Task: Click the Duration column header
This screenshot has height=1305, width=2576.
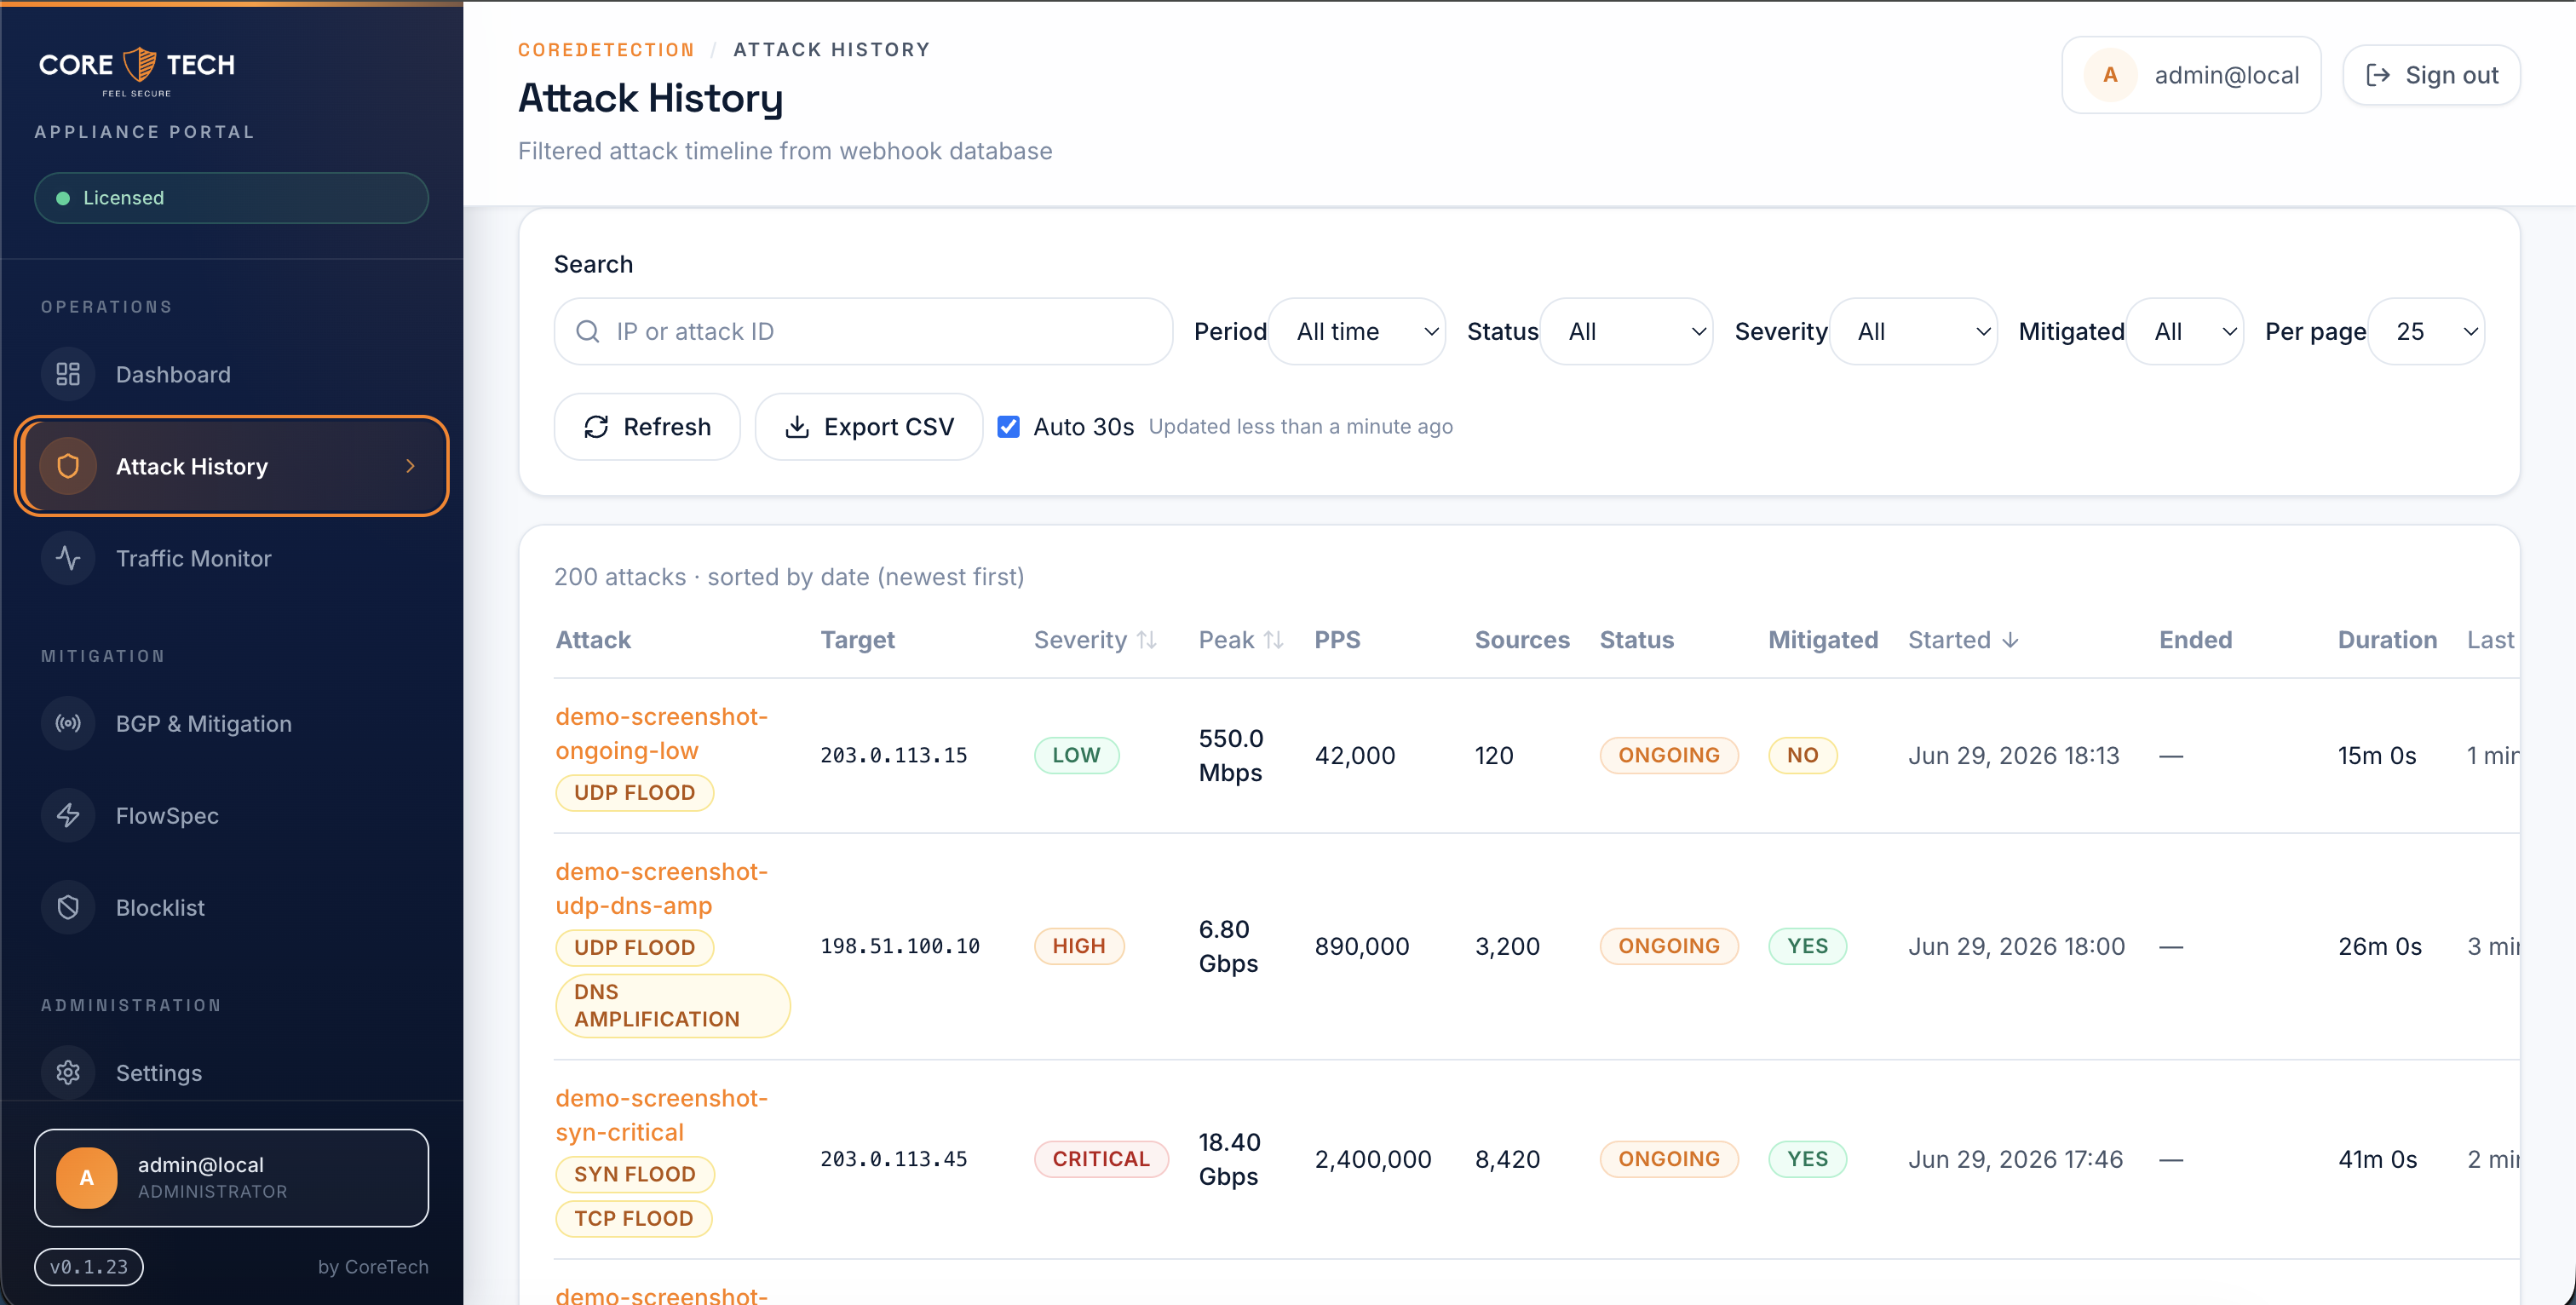Action: (x=2387, y=640)
